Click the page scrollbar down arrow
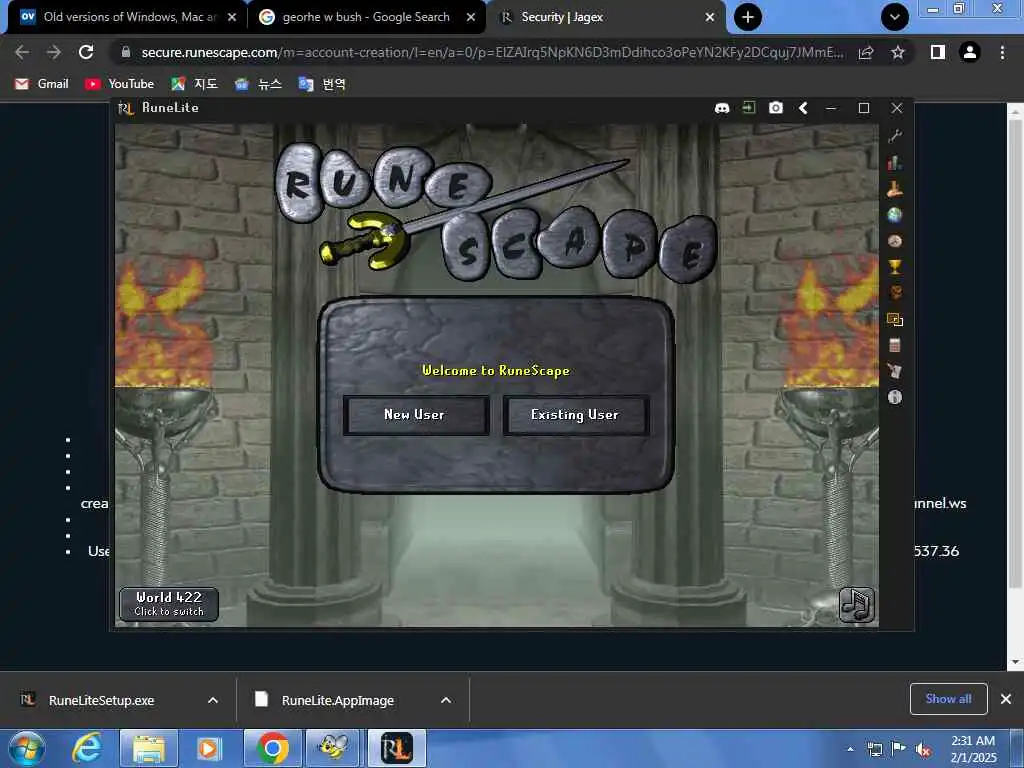1024x768 pixels. pos(1015,662)
